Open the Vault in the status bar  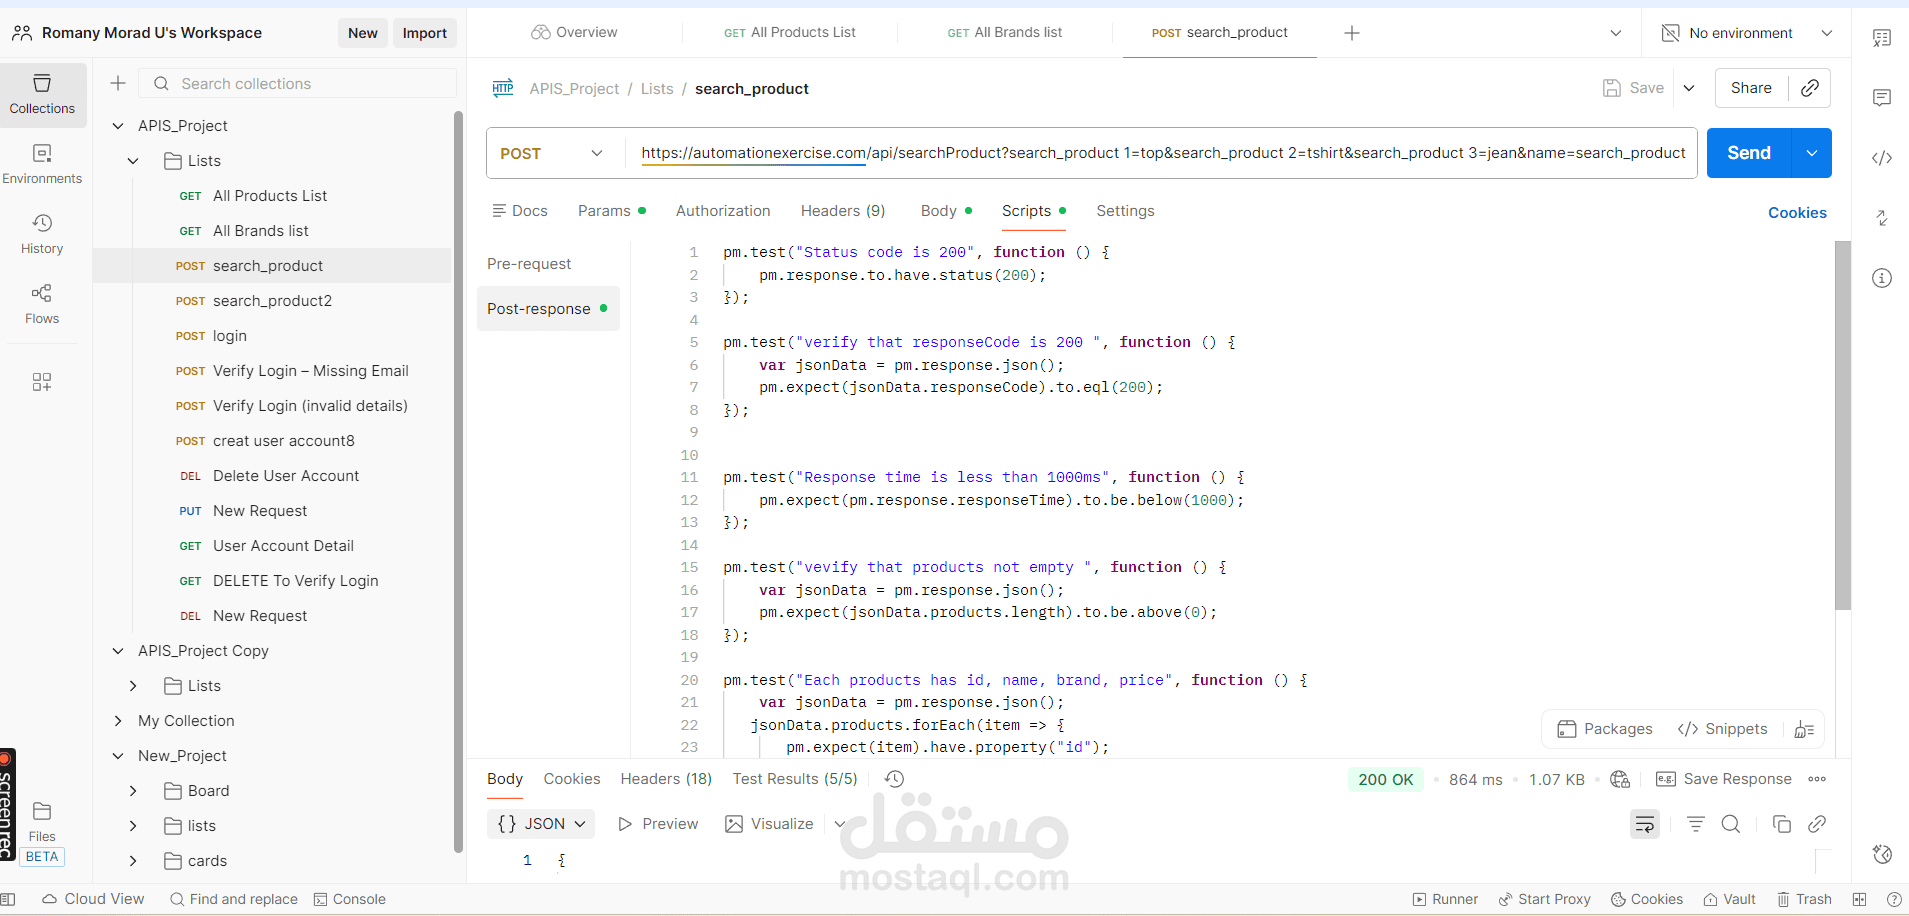1730,899
